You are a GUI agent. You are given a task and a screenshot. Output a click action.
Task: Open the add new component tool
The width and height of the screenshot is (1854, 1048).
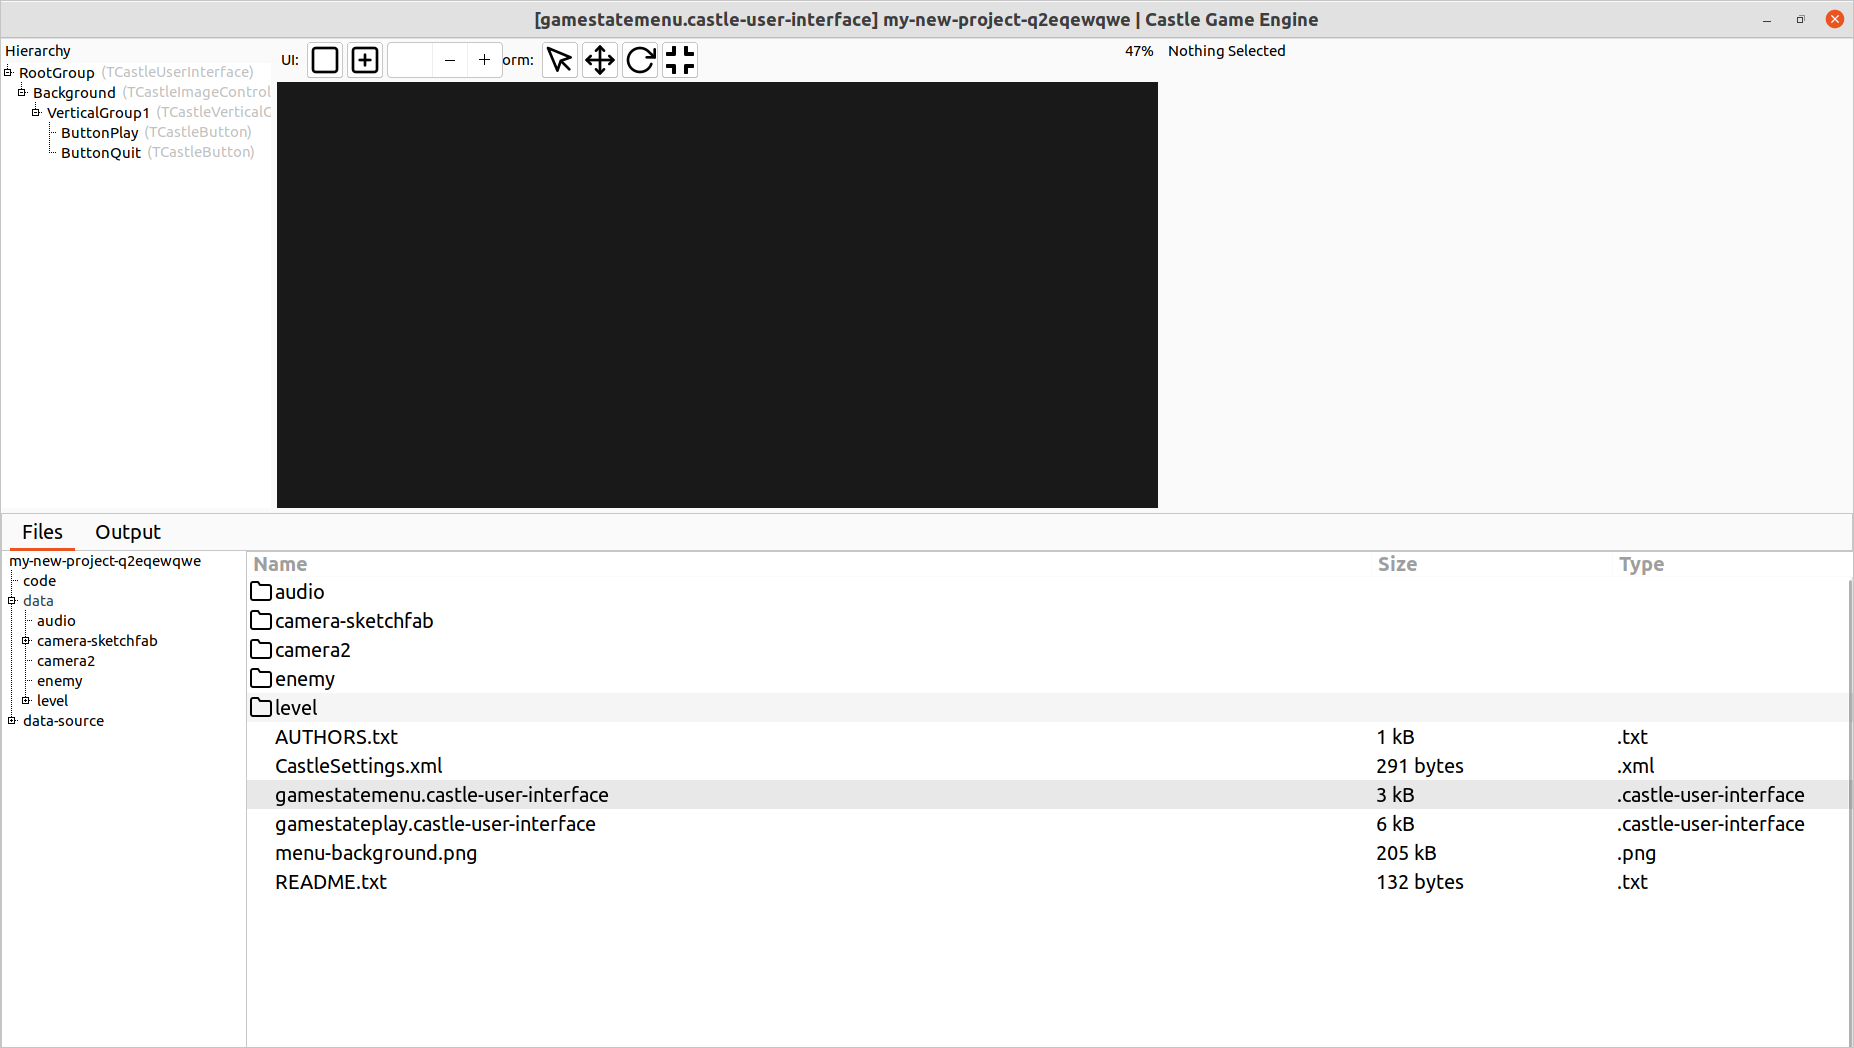coord(364,60)
